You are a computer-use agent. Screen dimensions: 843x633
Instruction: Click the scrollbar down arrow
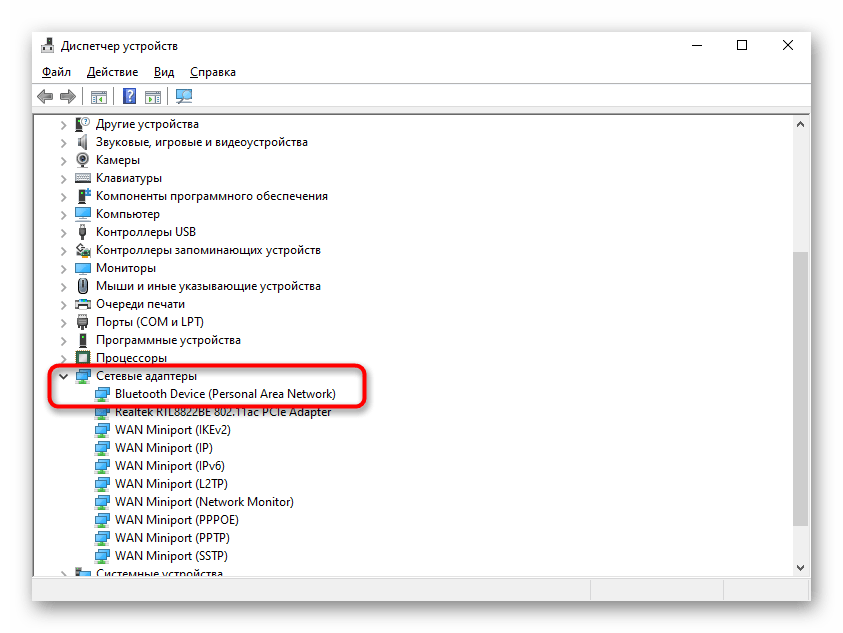tap(801, 568)
